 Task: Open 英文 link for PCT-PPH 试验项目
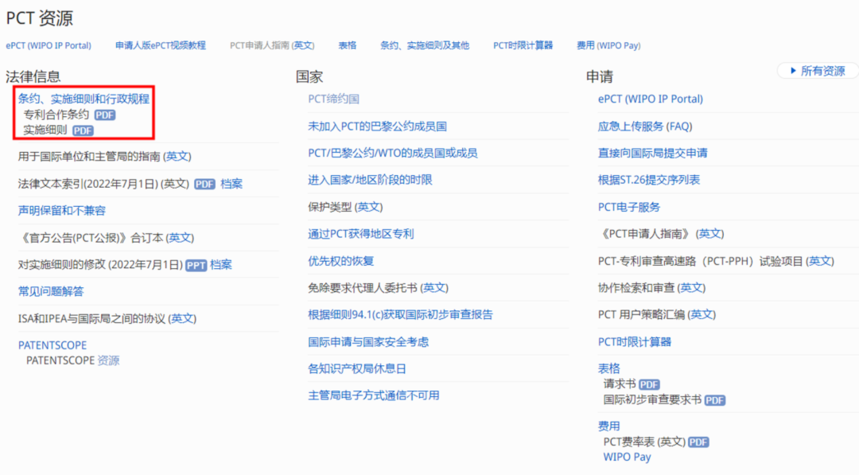click(820, 261)
